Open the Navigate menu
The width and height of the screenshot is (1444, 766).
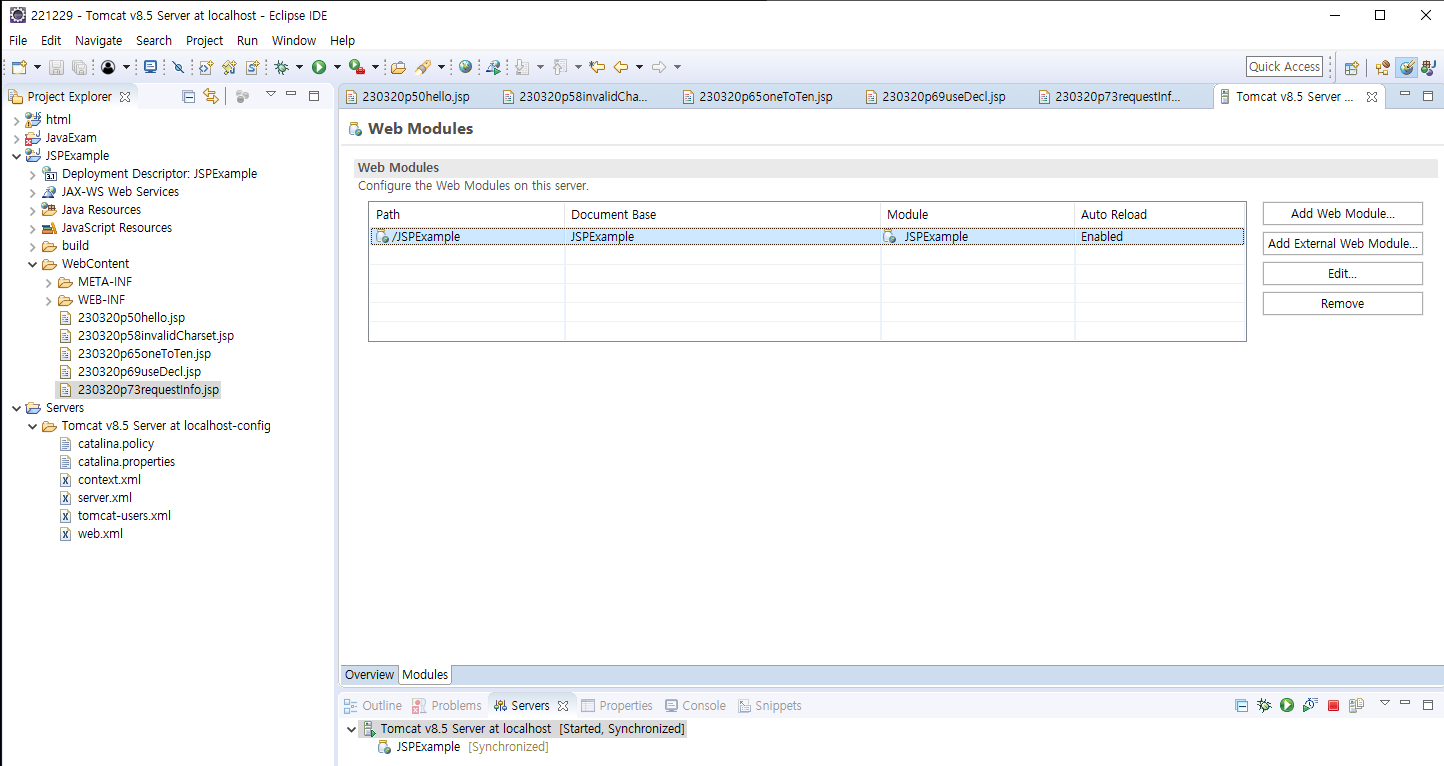[x=98, y=40]
